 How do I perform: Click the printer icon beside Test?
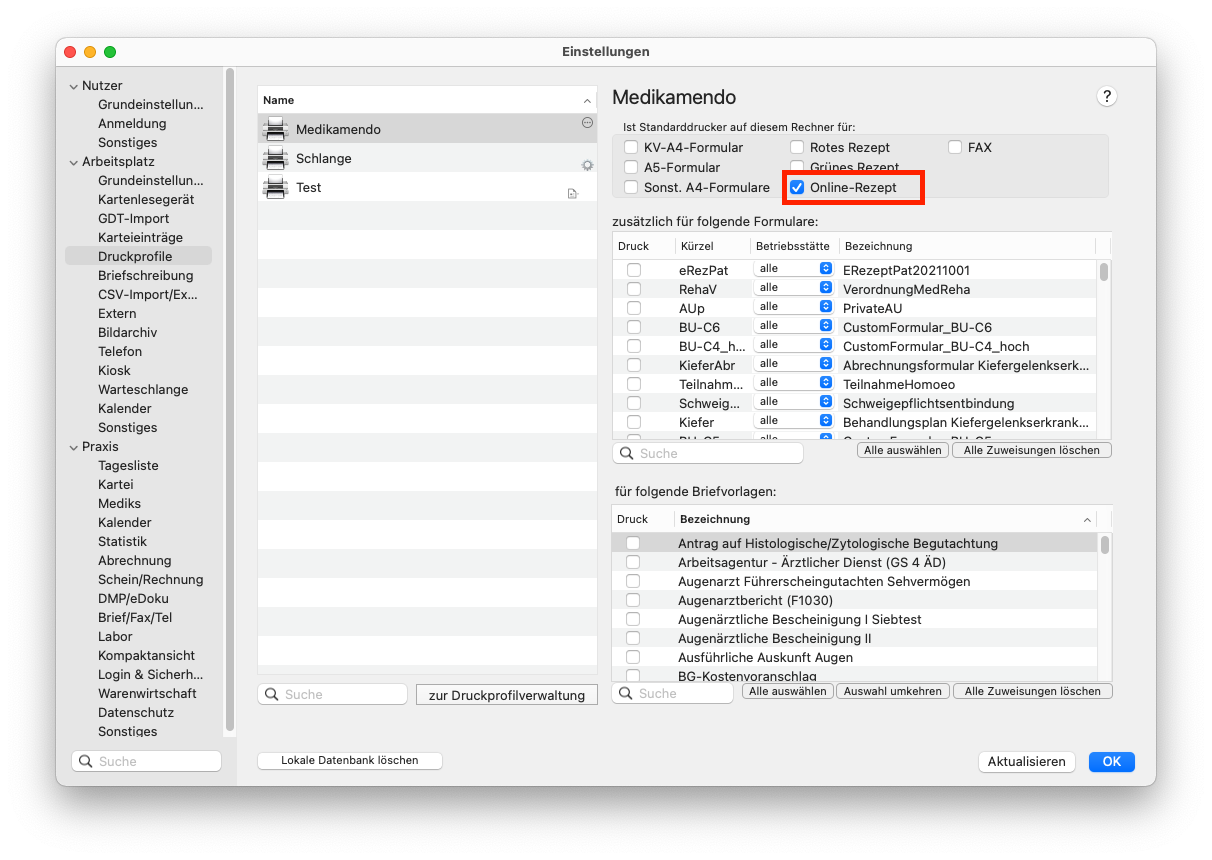click(x=274, y=187)
